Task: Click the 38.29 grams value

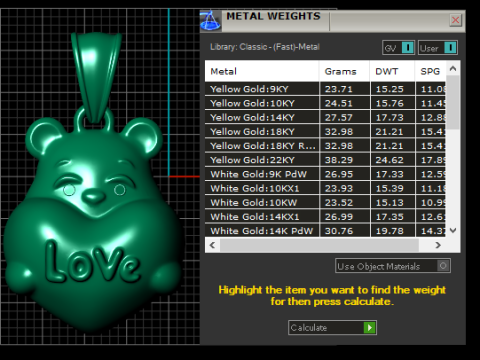Action: [x=338, y=160]
